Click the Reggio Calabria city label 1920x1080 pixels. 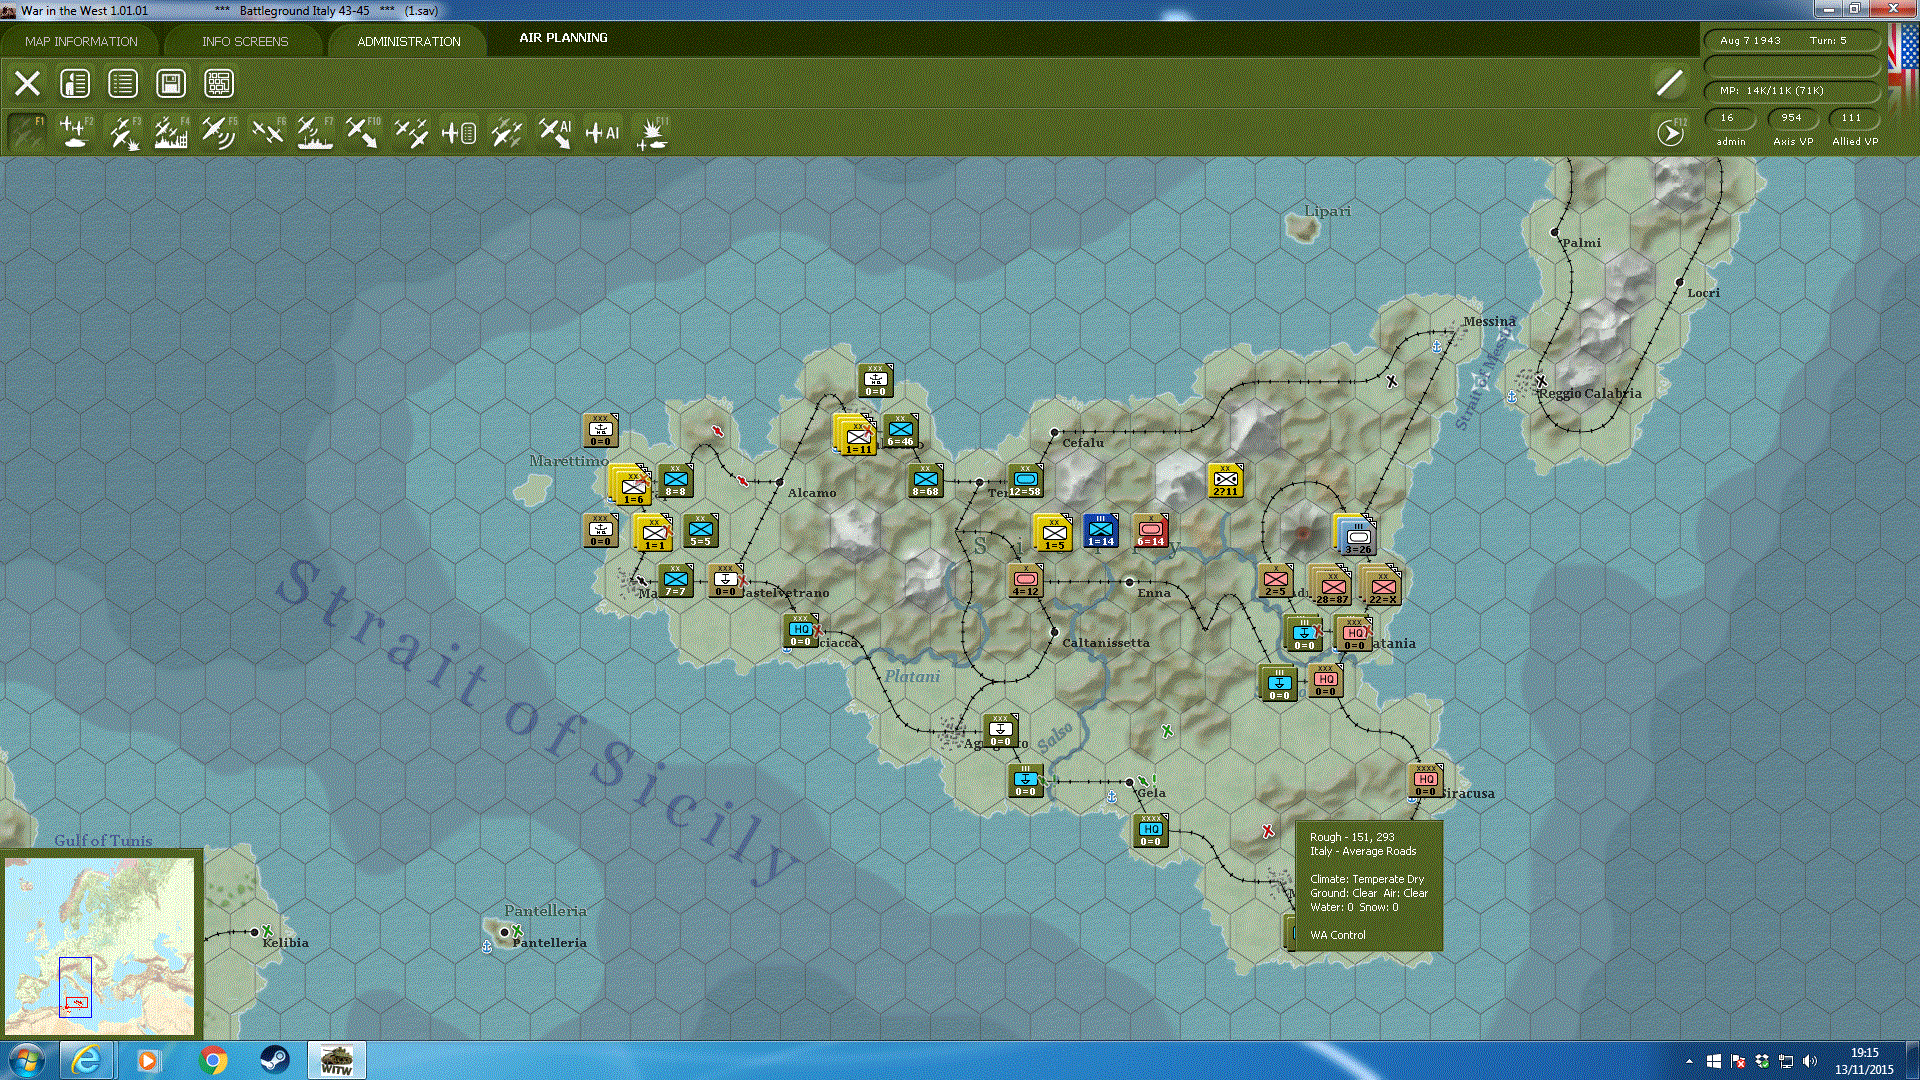coord(1590,394)
